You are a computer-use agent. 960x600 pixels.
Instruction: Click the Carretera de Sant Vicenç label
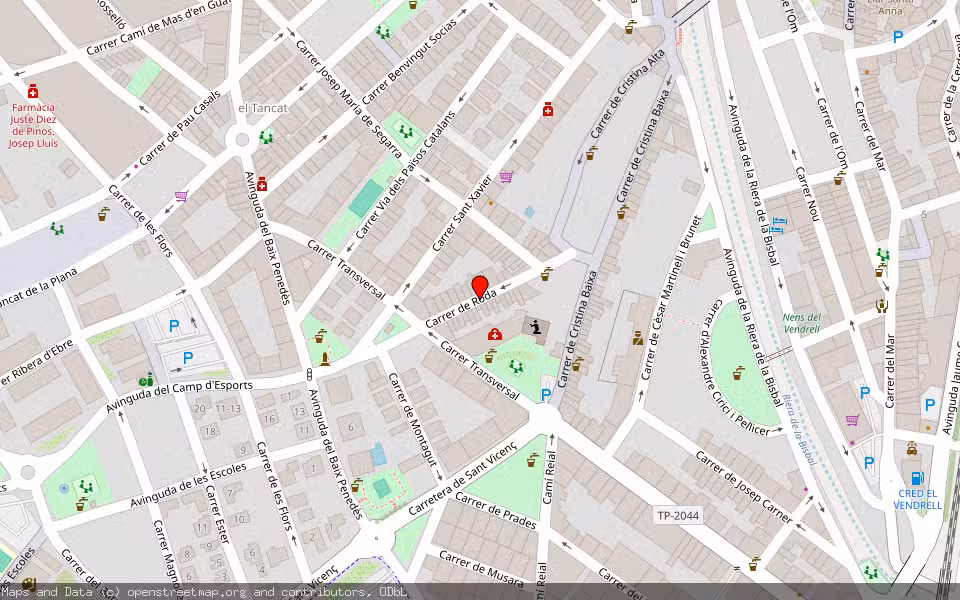(463, 478)
